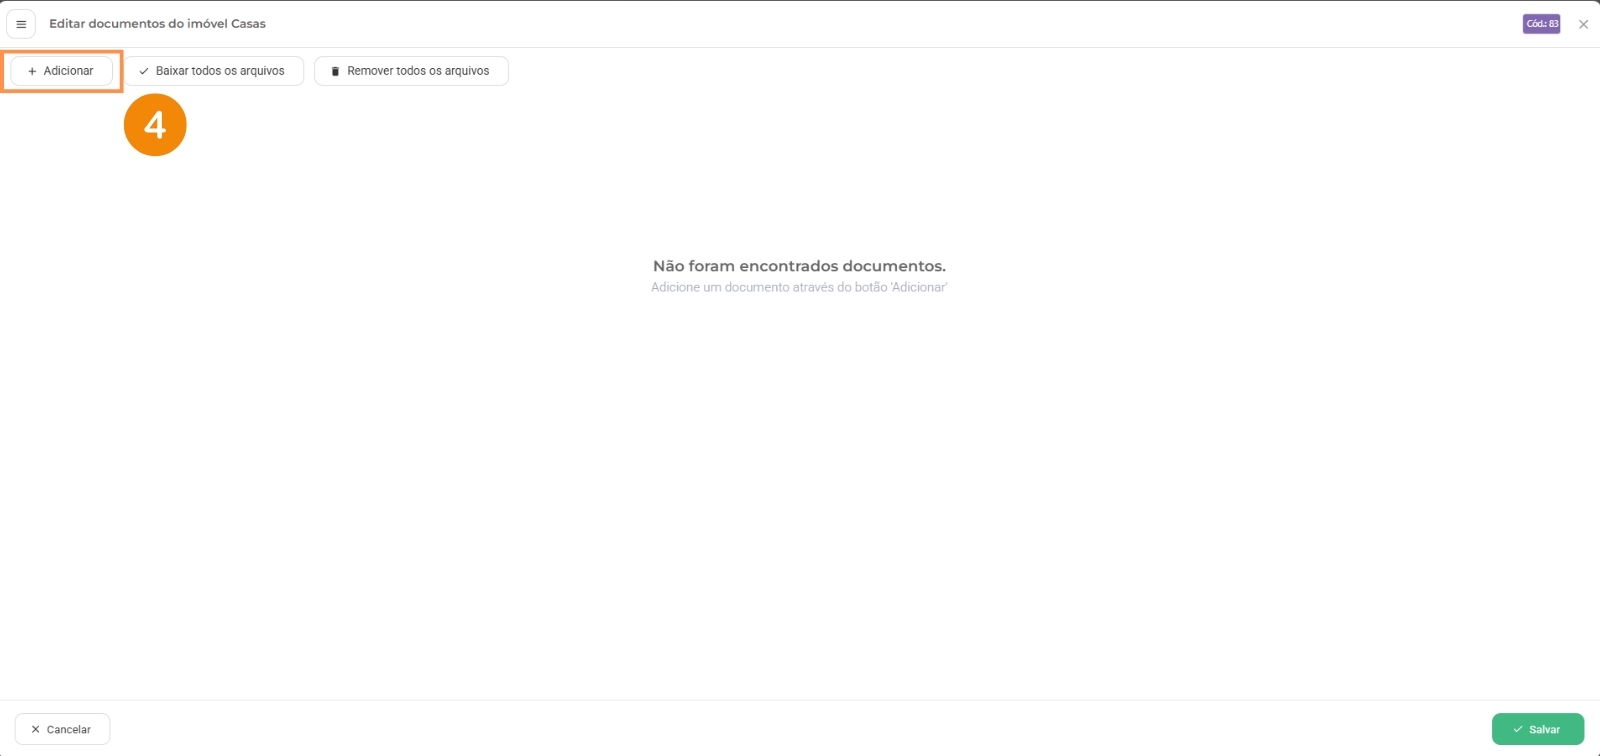Image resolution: width=1600 pixels, height=756 pixels.
Task: Click the purple Cód: 83 badge
Action: pos(1541,24)
